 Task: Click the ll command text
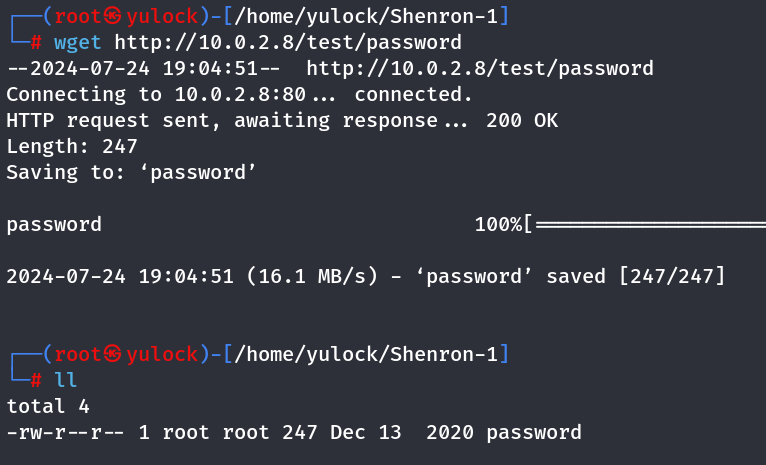pyautogui.click(x=66, y=380)
